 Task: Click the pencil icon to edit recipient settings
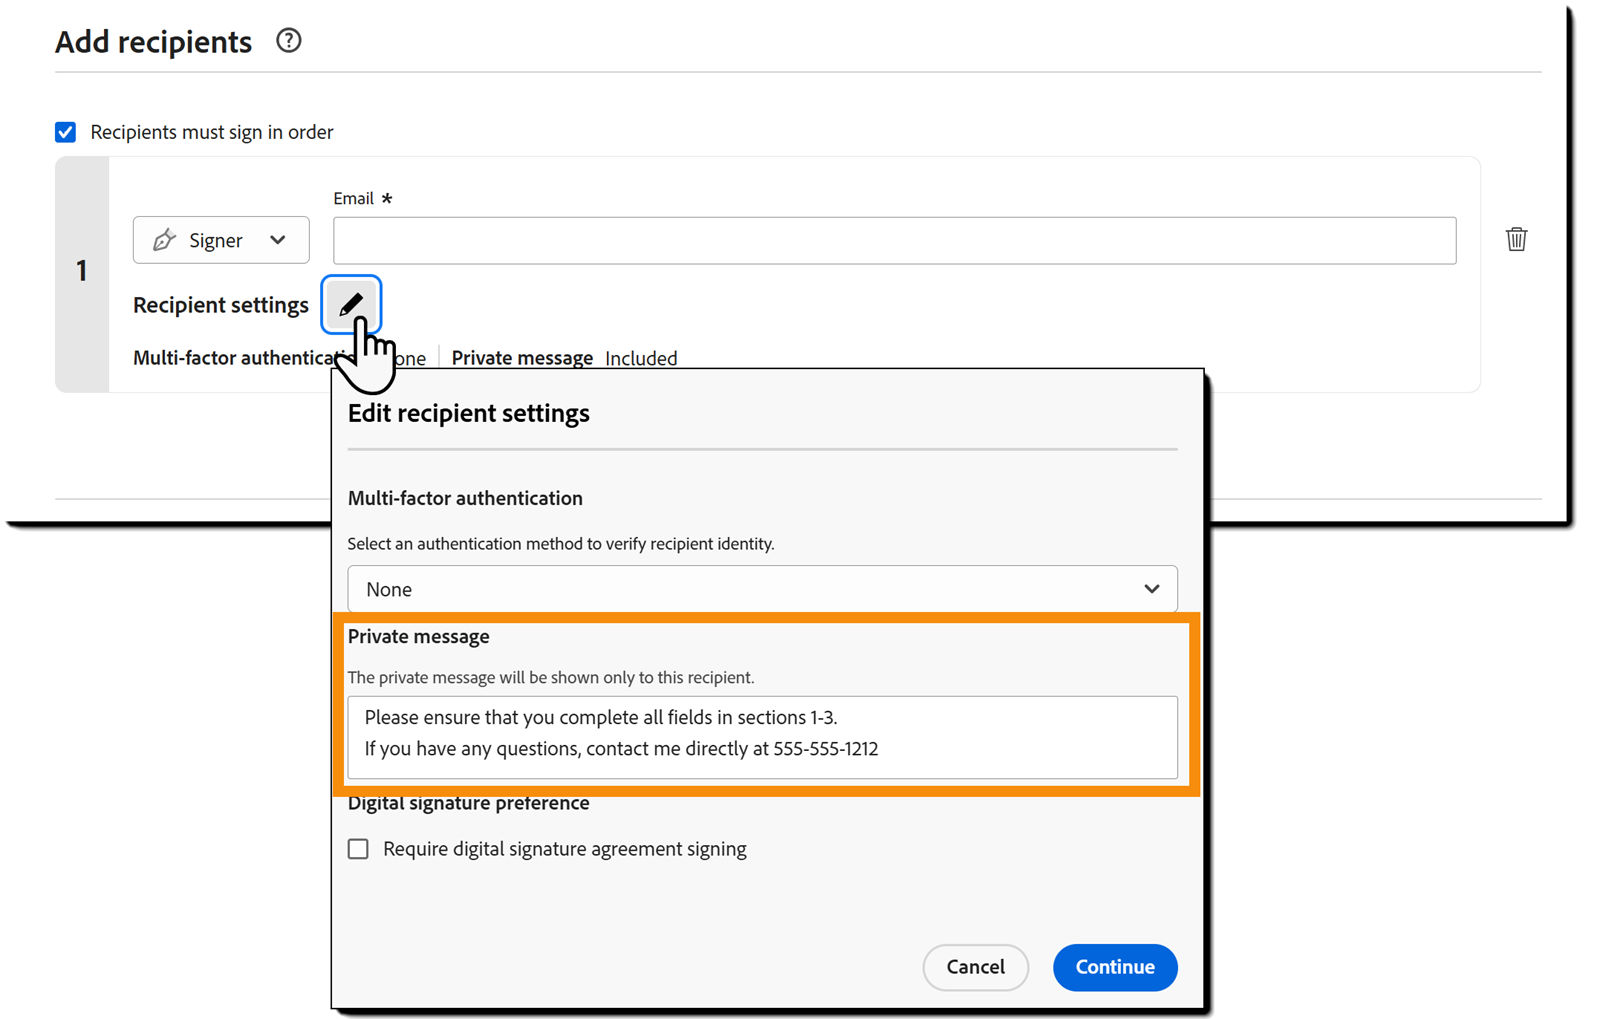click(351, 304)
